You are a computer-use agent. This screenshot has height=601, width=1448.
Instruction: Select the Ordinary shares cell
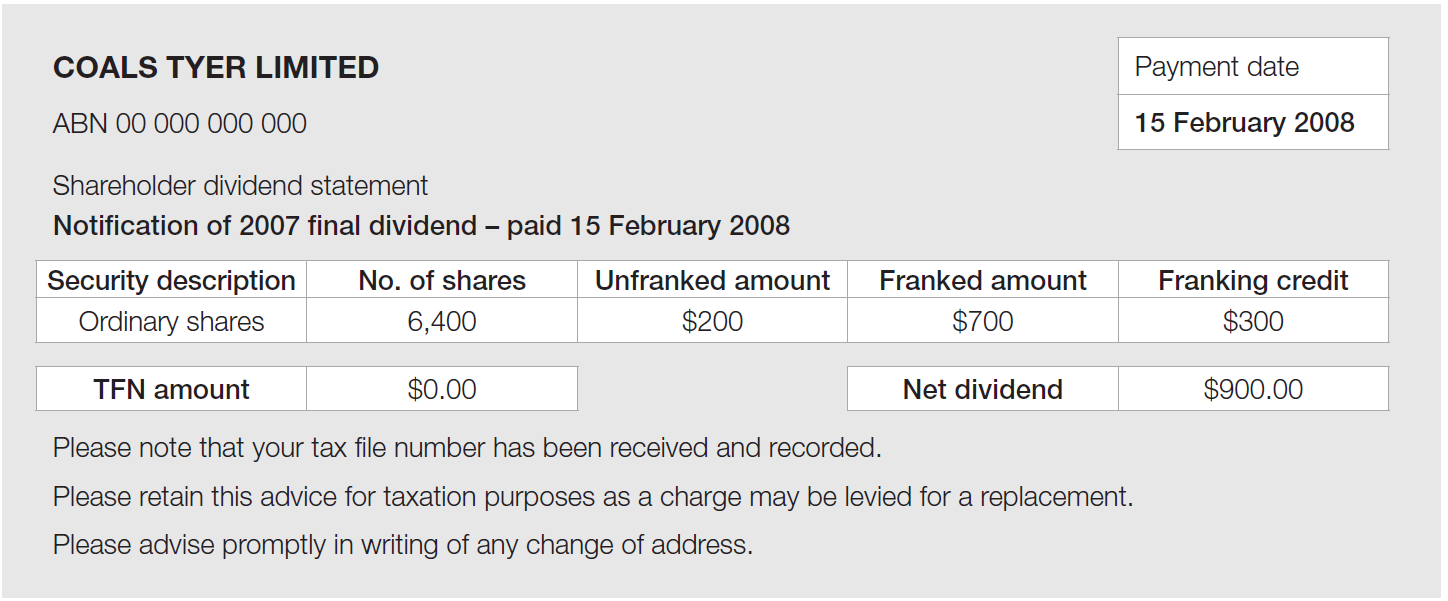pos(171,321)
